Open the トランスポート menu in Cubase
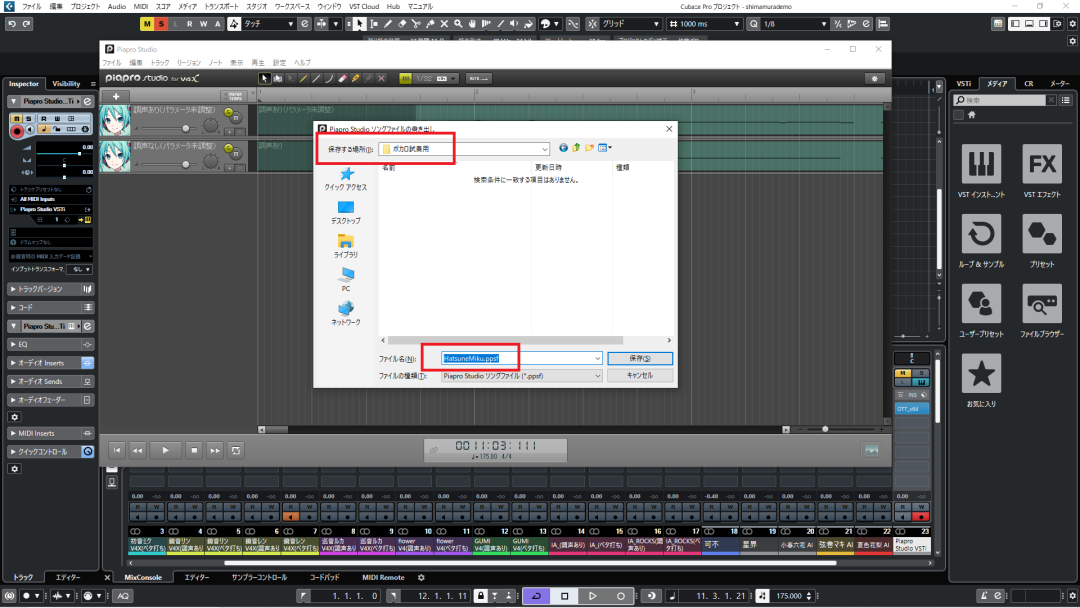 (x=221, y=6)
